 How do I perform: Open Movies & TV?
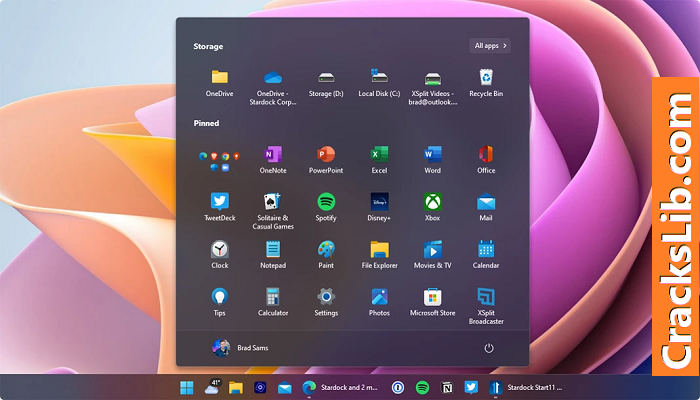tap(432, 254)
